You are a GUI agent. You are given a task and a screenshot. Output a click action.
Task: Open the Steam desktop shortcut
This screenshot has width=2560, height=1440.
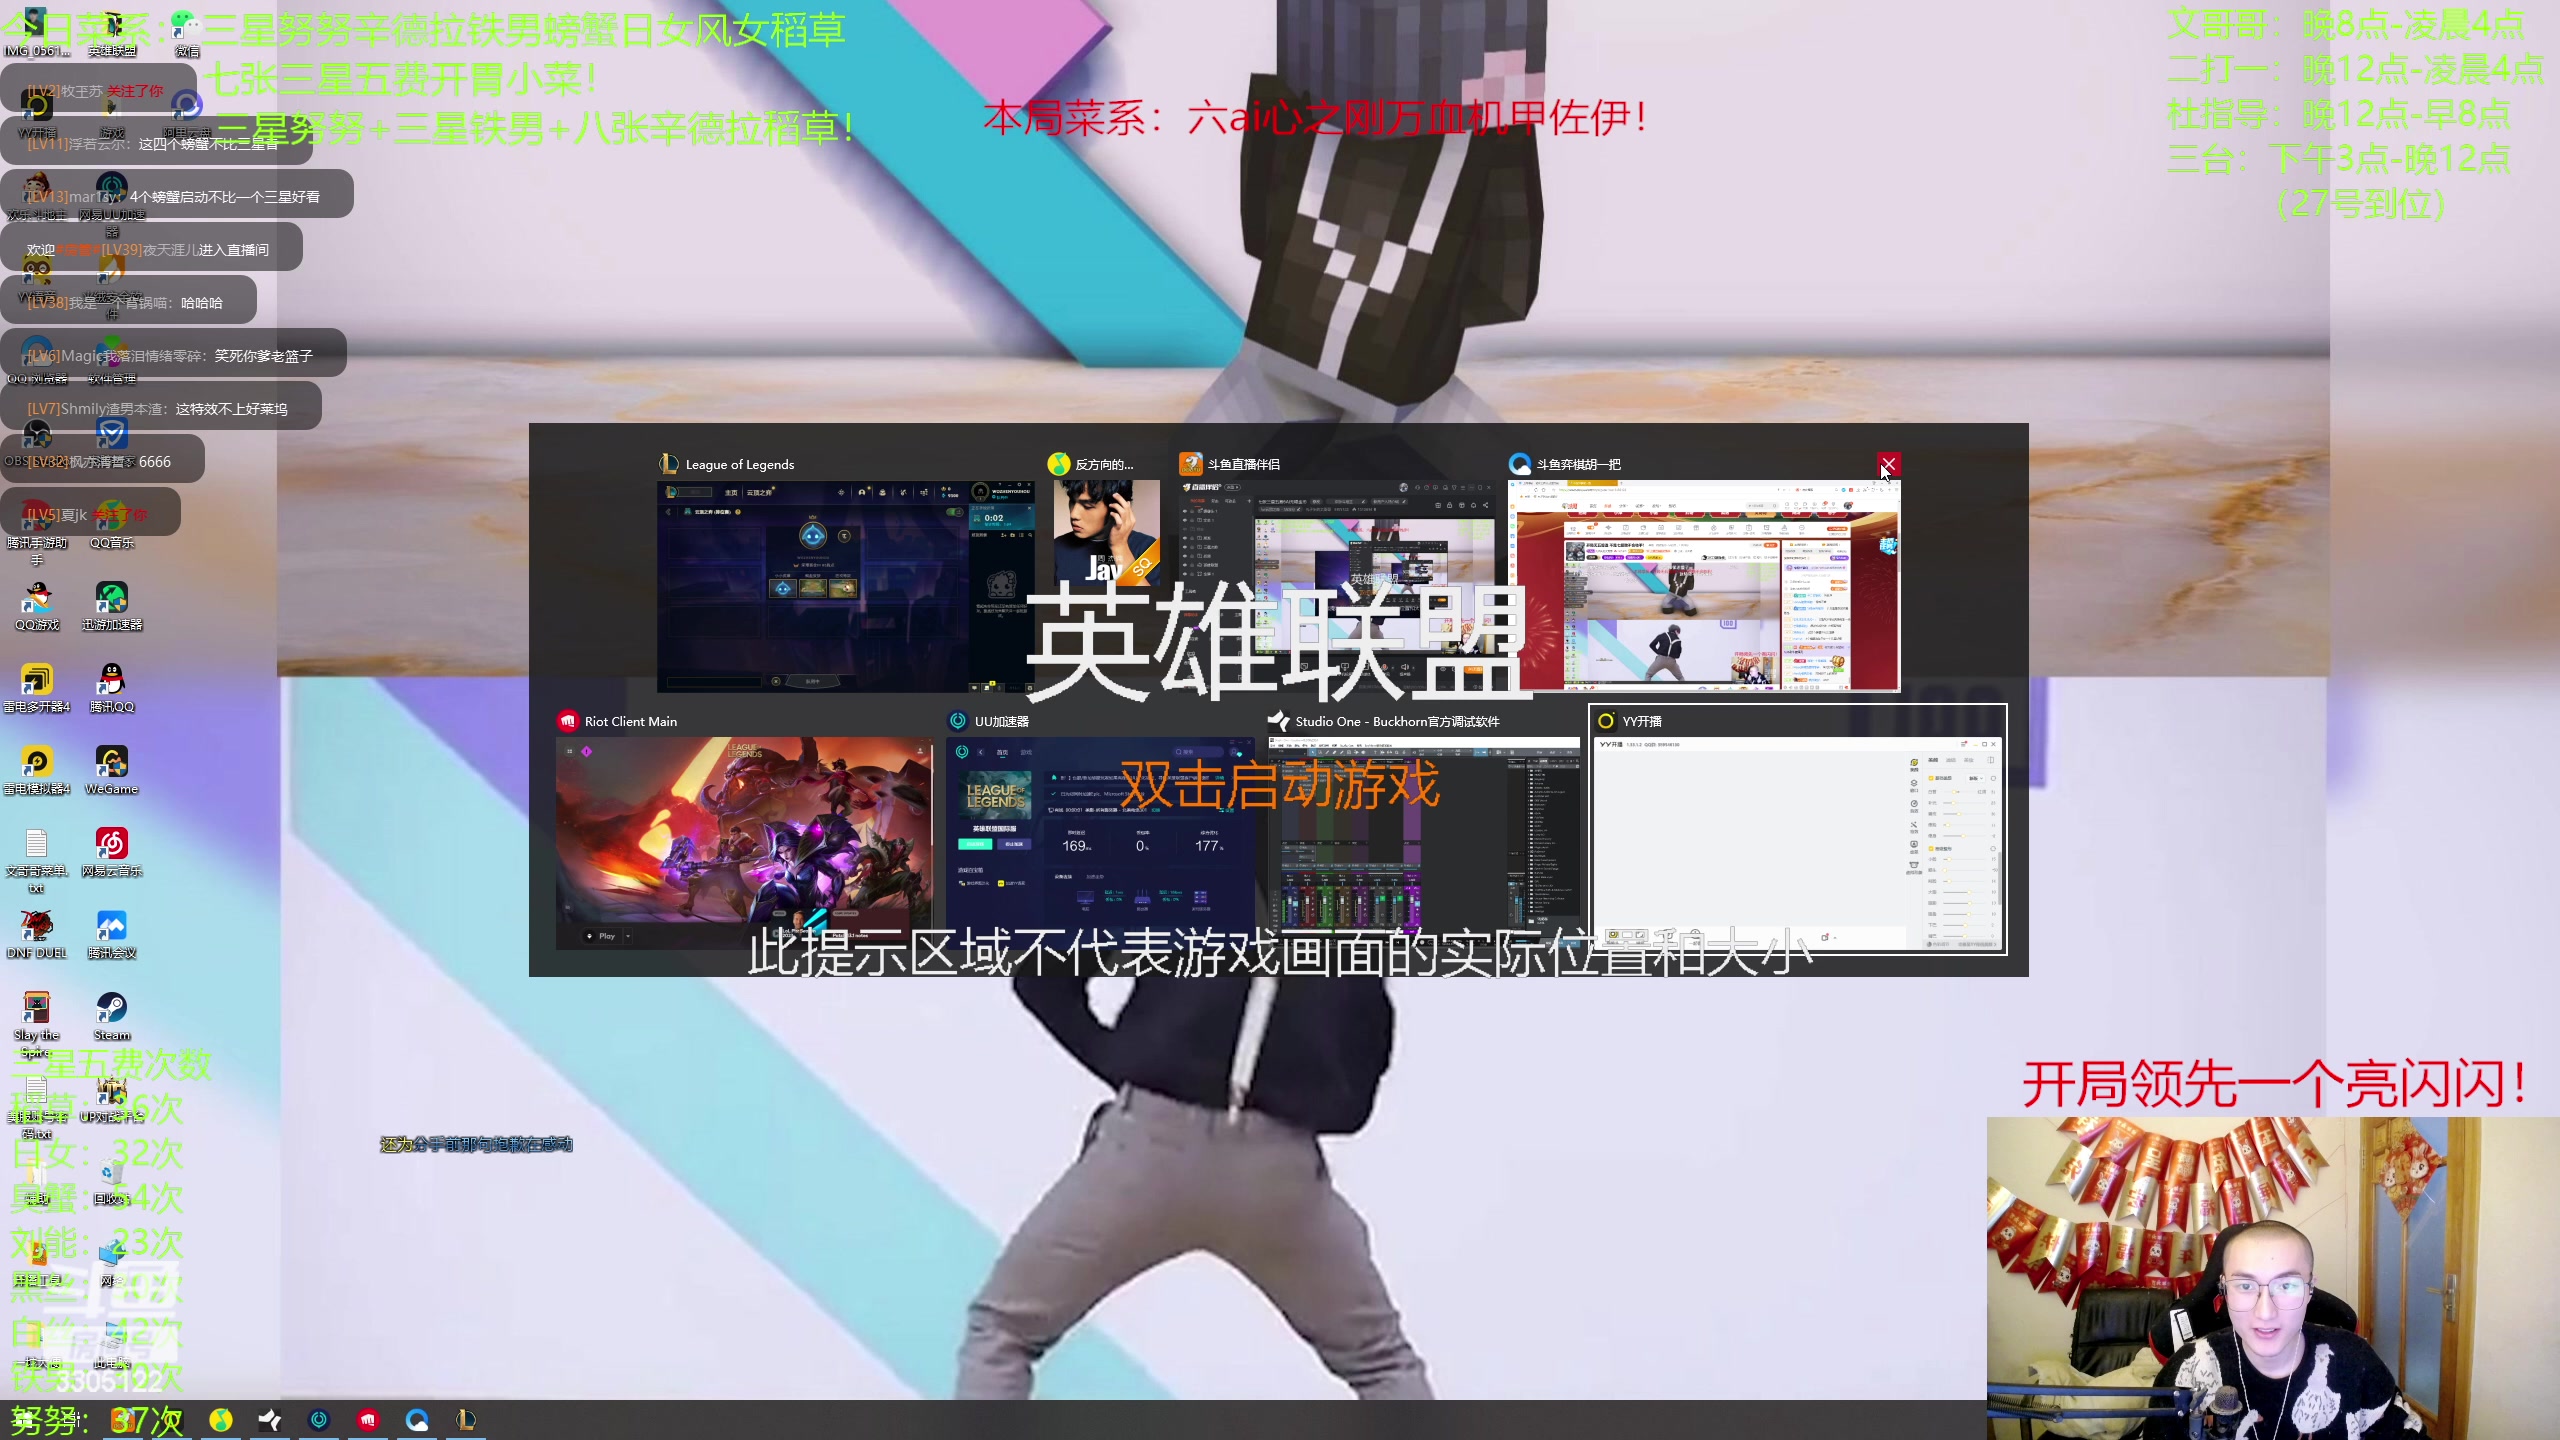(x=112, y=1016)
